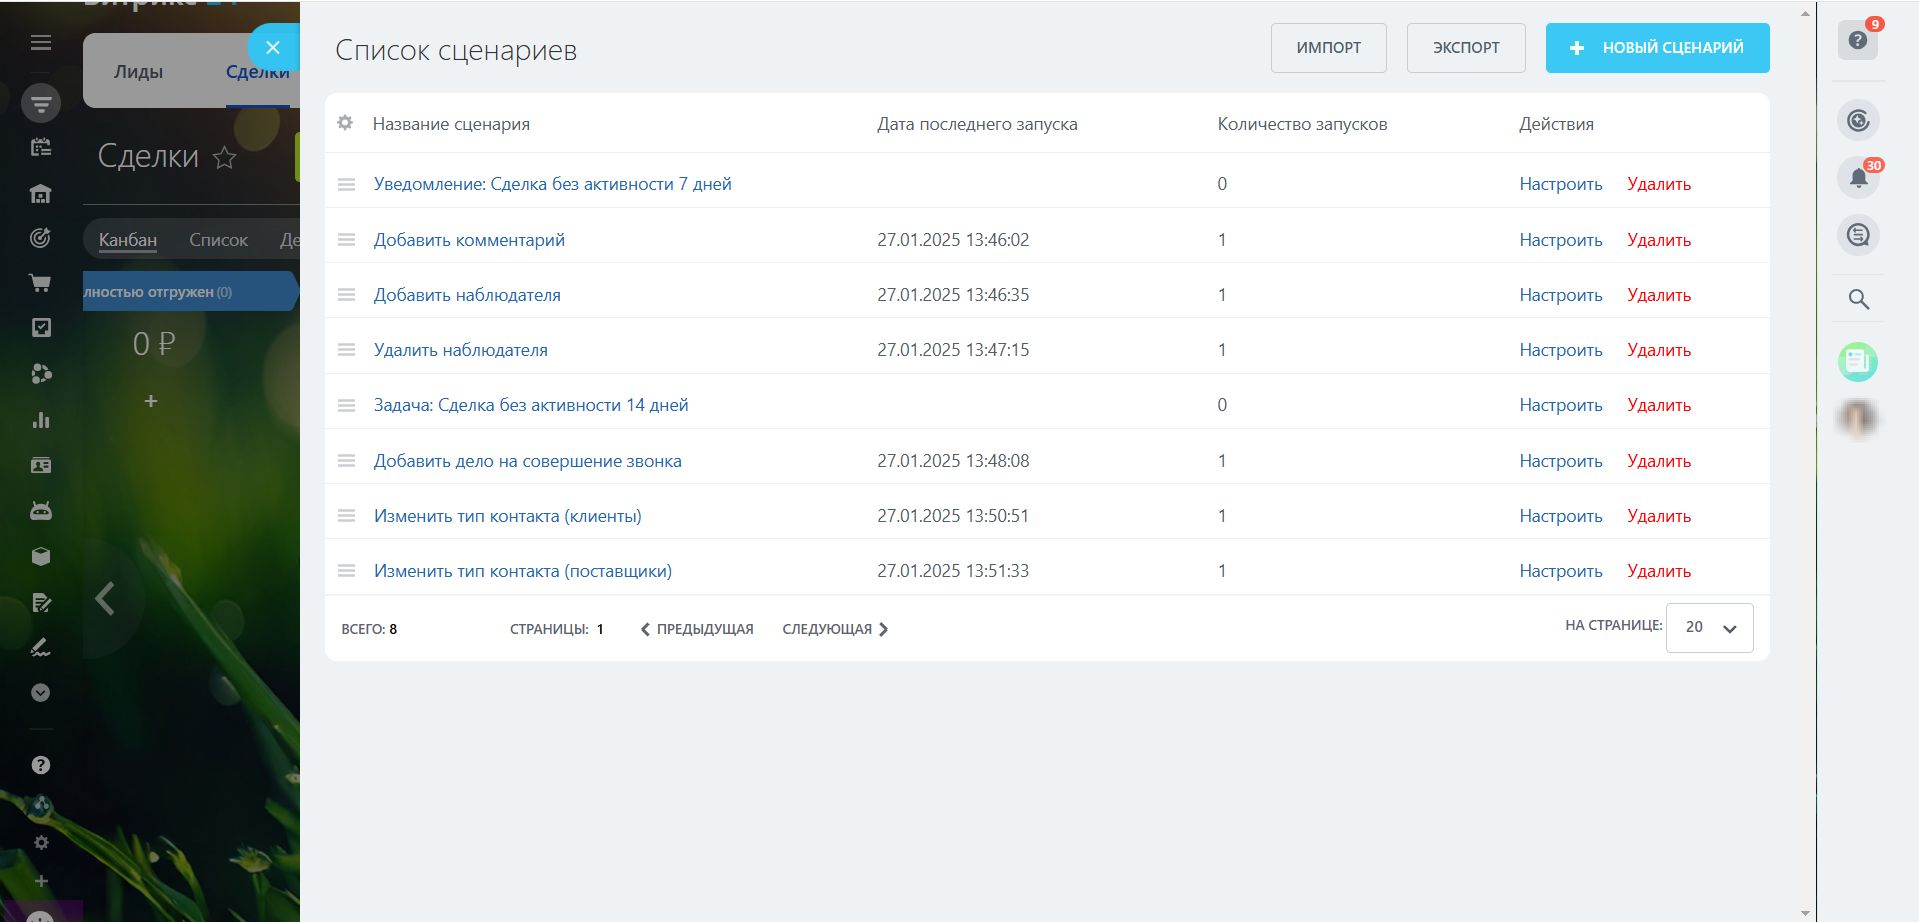Open the shopping cart sidebar icon

pos(41,283)
